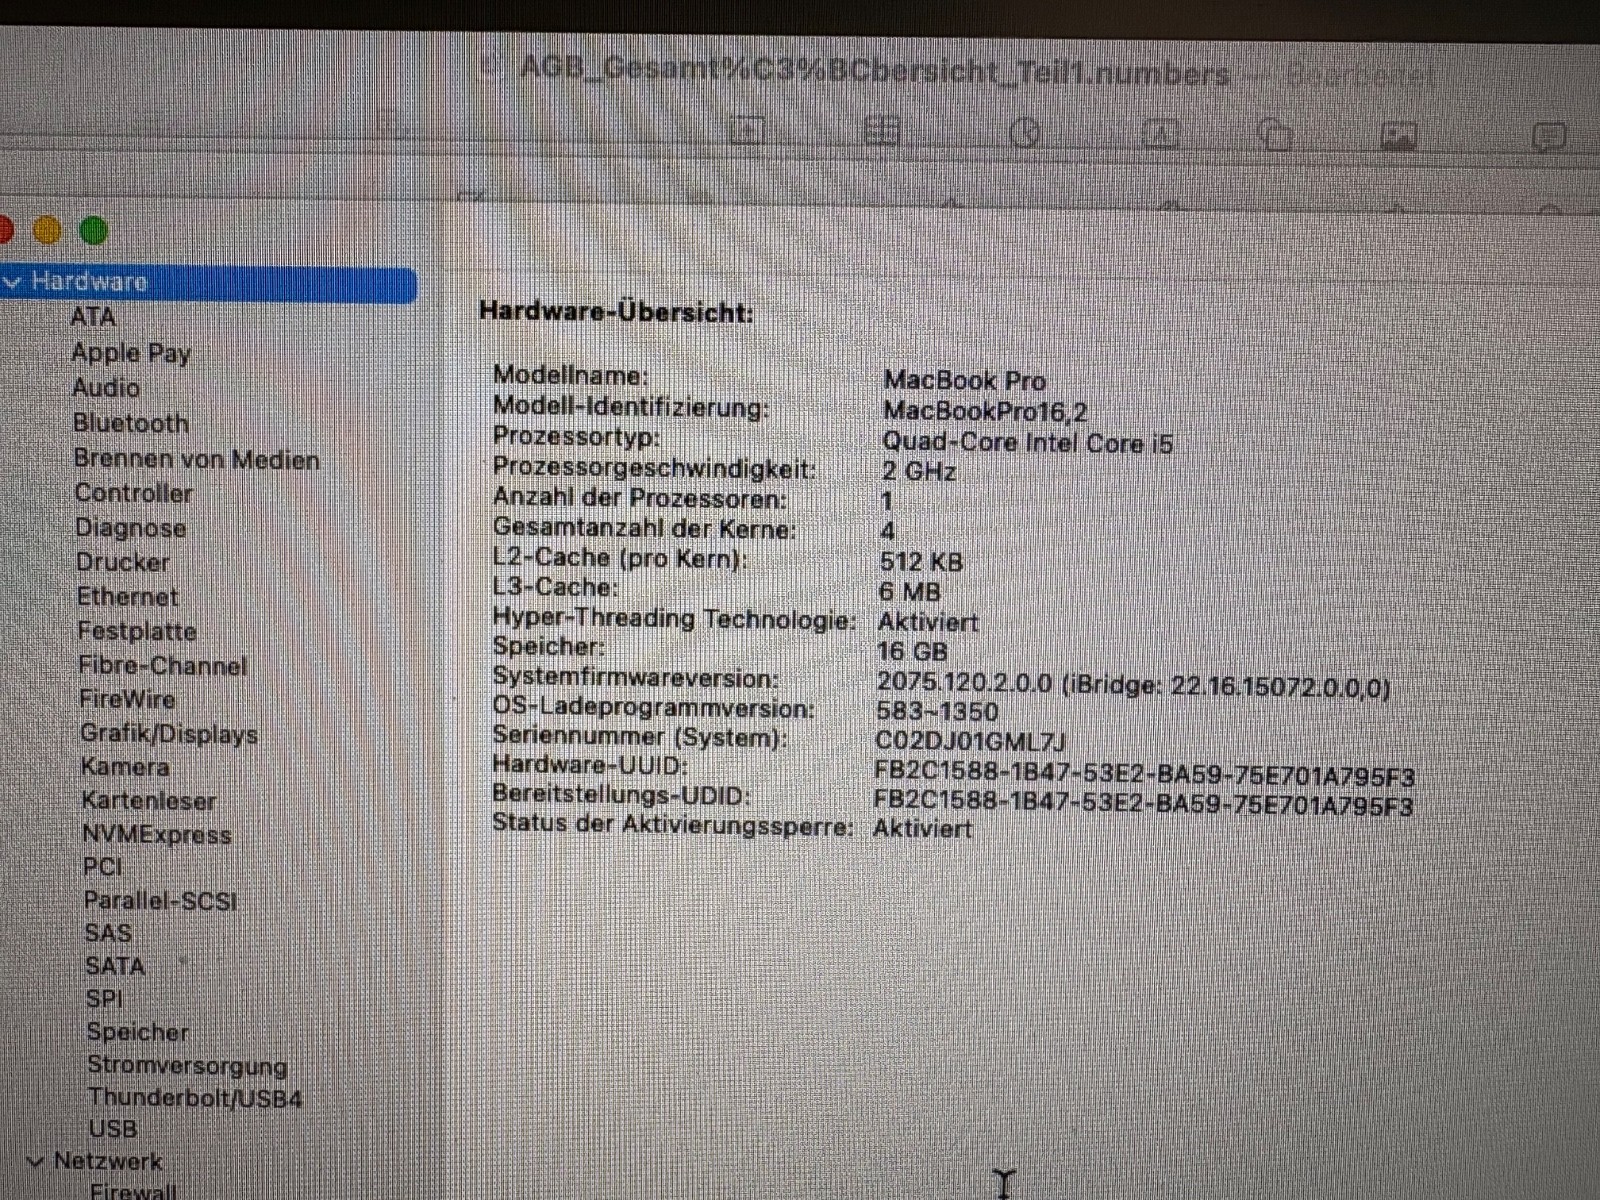Image resolution: width=1600 pixels, height=1200 pixels.
Task: Select Hardware category in sidebar
Action: (208, 283)
